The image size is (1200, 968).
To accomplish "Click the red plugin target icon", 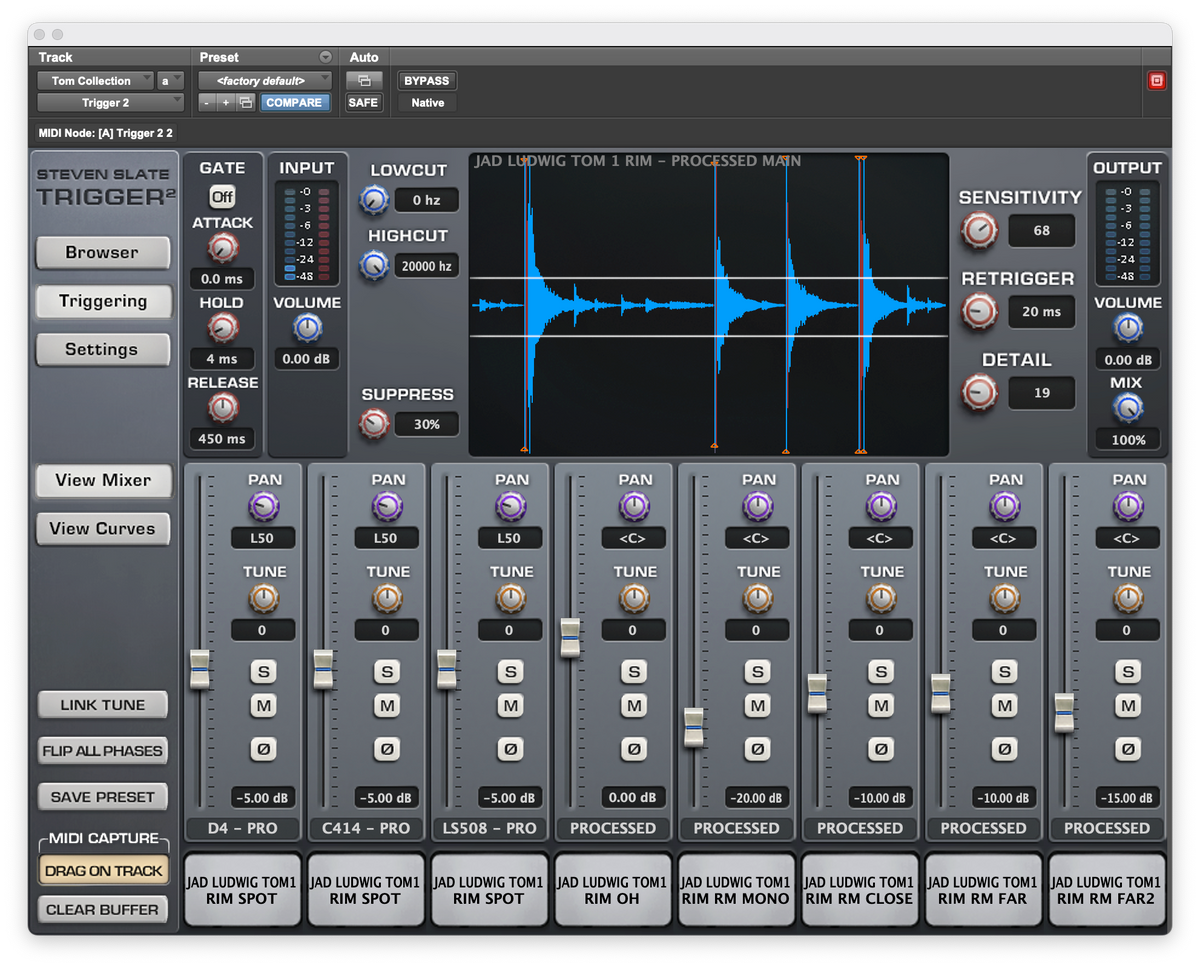I will click(1157, 81).
